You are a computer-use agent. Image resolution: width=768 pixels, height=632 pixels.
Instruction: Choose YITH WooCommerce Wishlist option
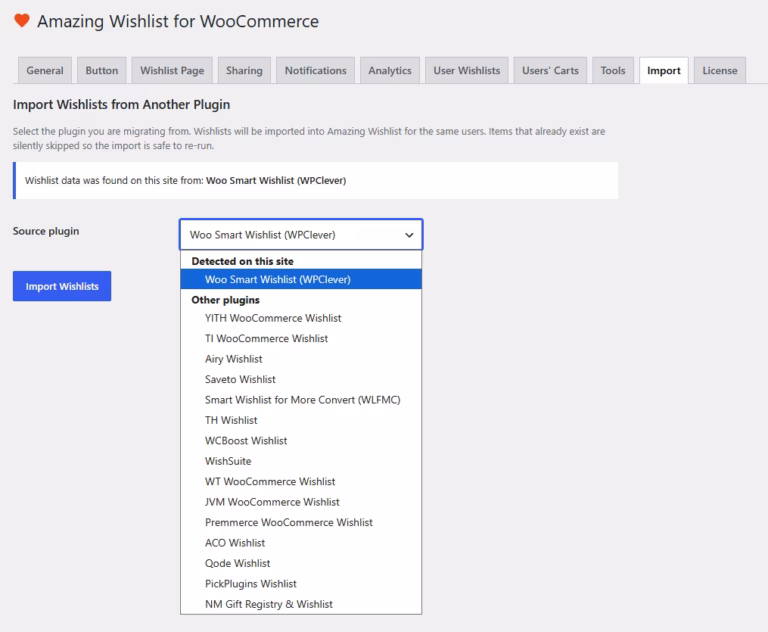(x=301, y=318)
